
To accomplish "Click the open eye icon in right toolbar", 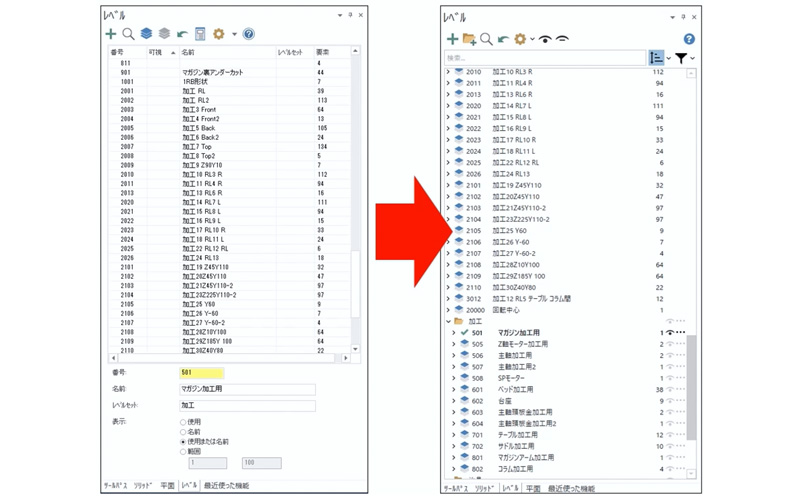I will tap(546, 39).
